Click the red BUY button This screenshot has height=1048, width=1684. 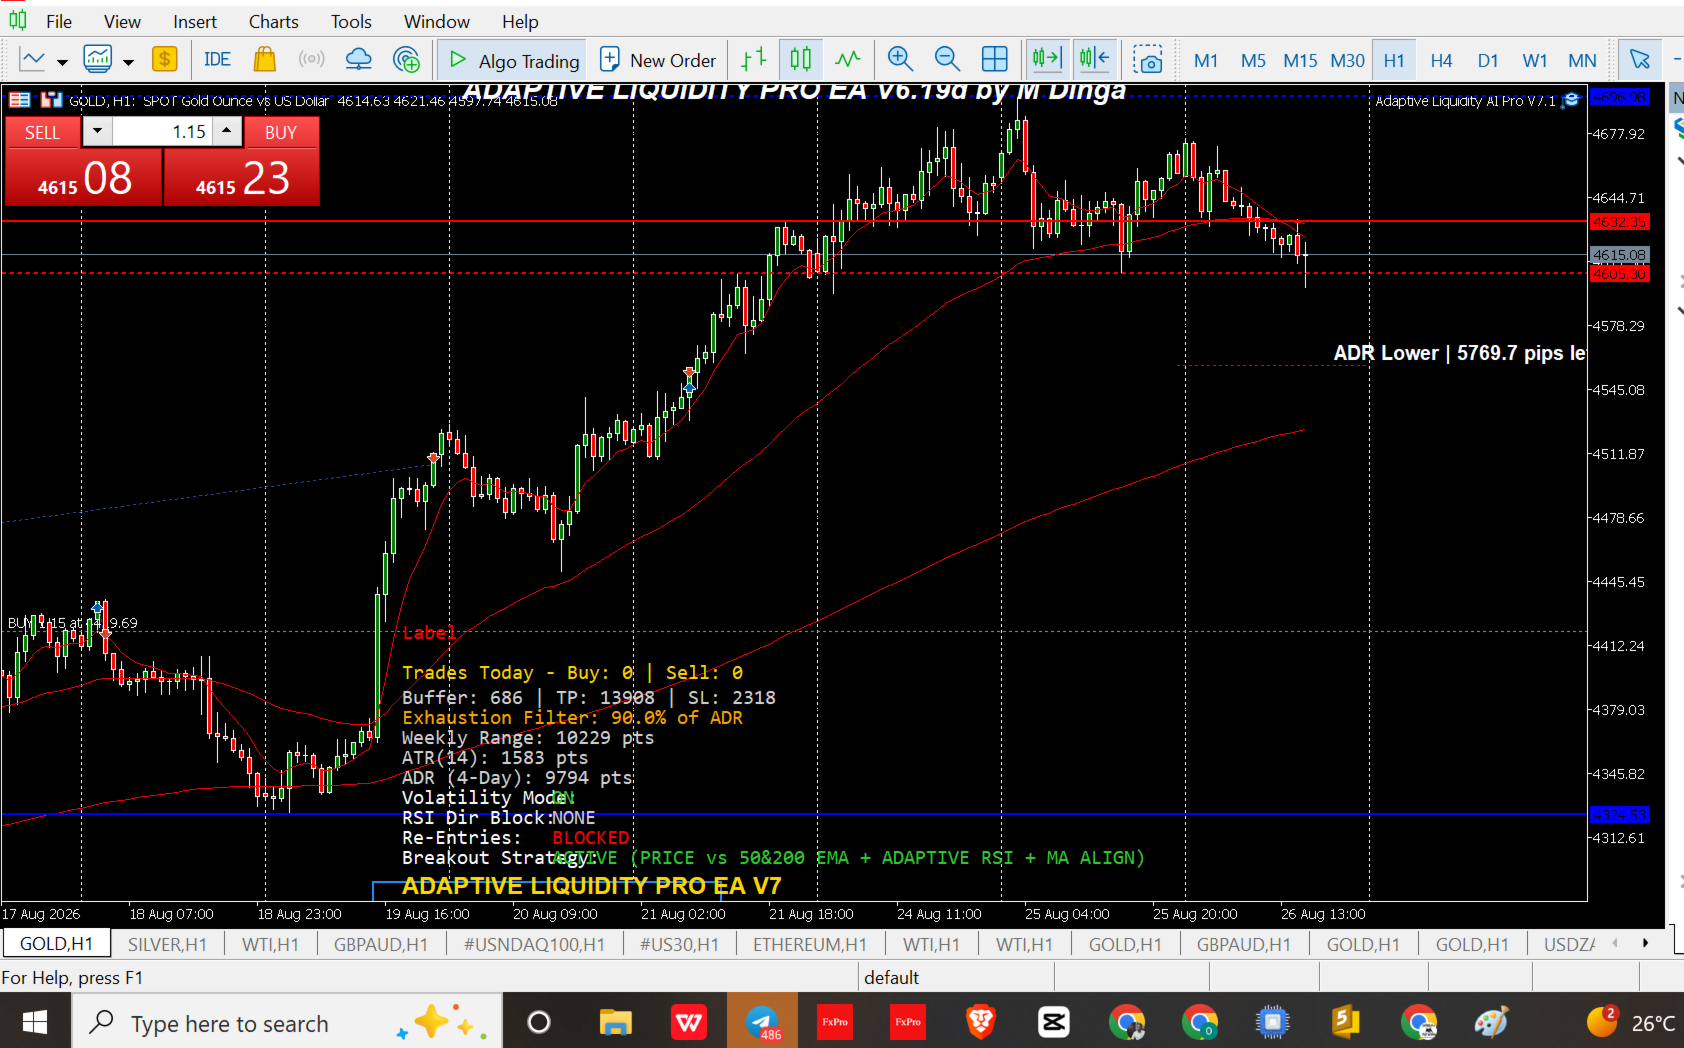tap(281, 133)
